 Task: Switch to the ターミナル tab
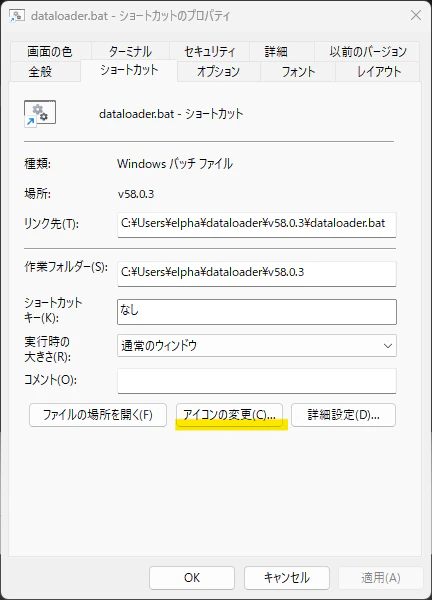click(x=130, y=51)
